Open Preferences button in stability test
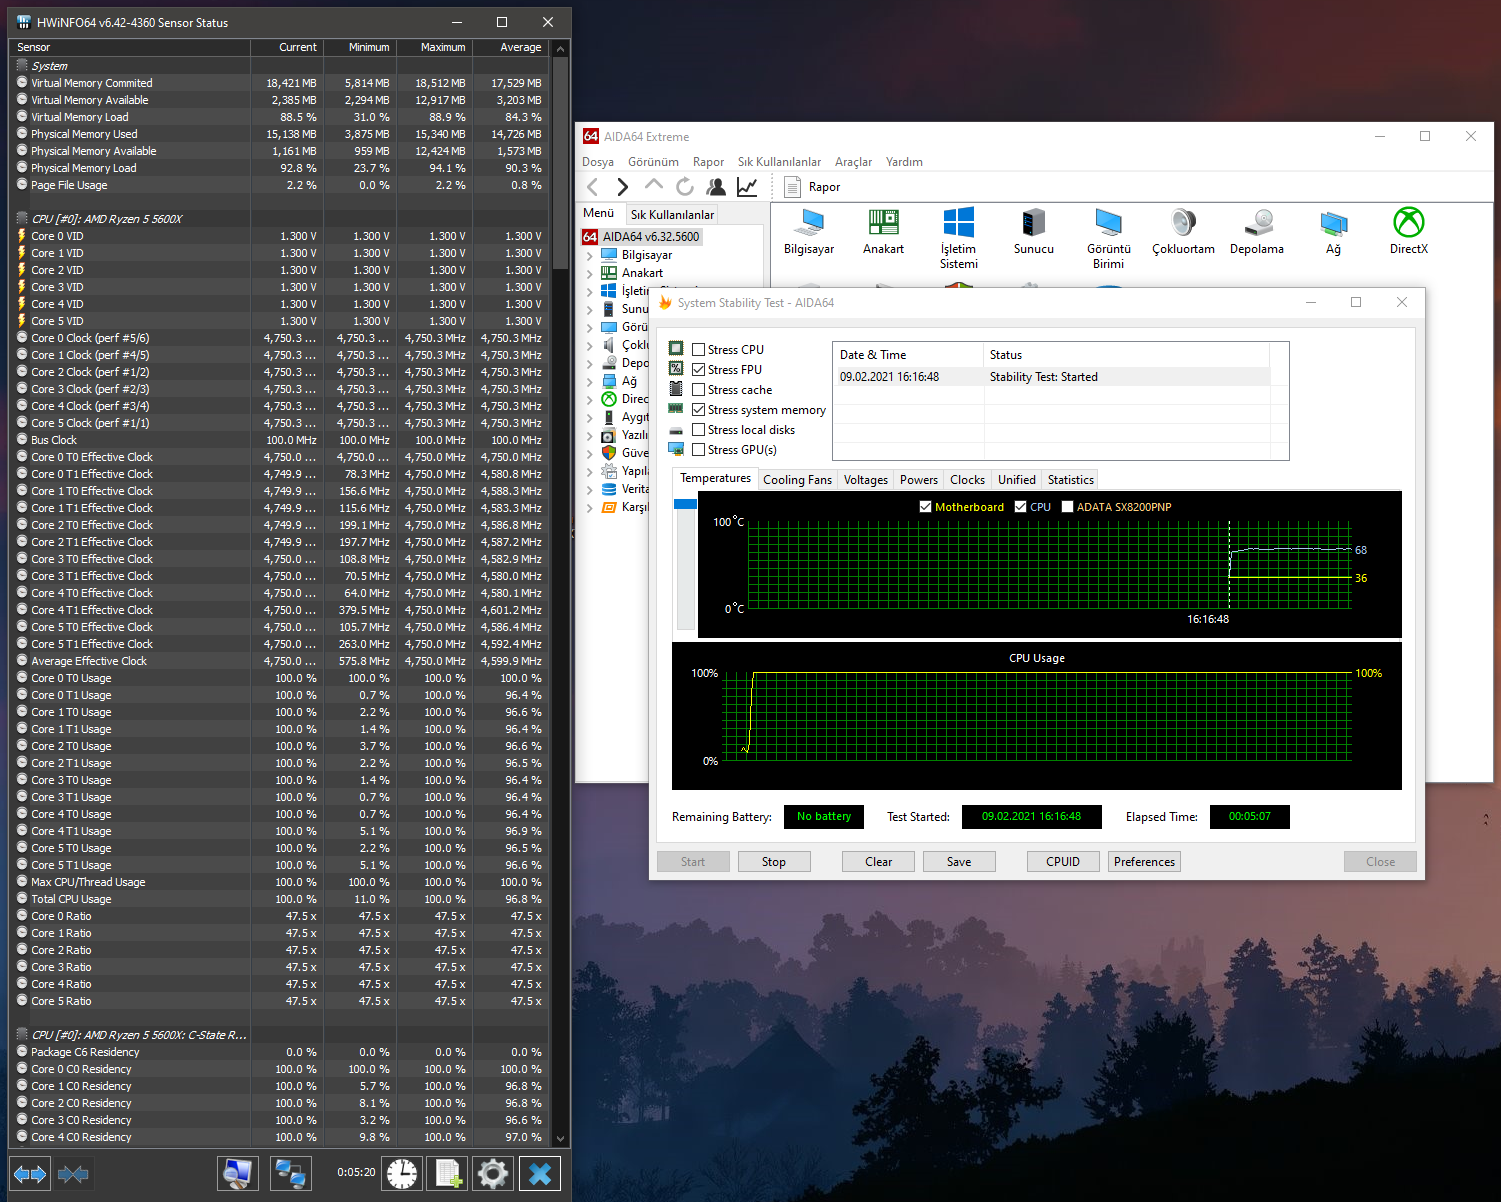The image size is (1501, 1202). click(x=1144, y=862)
